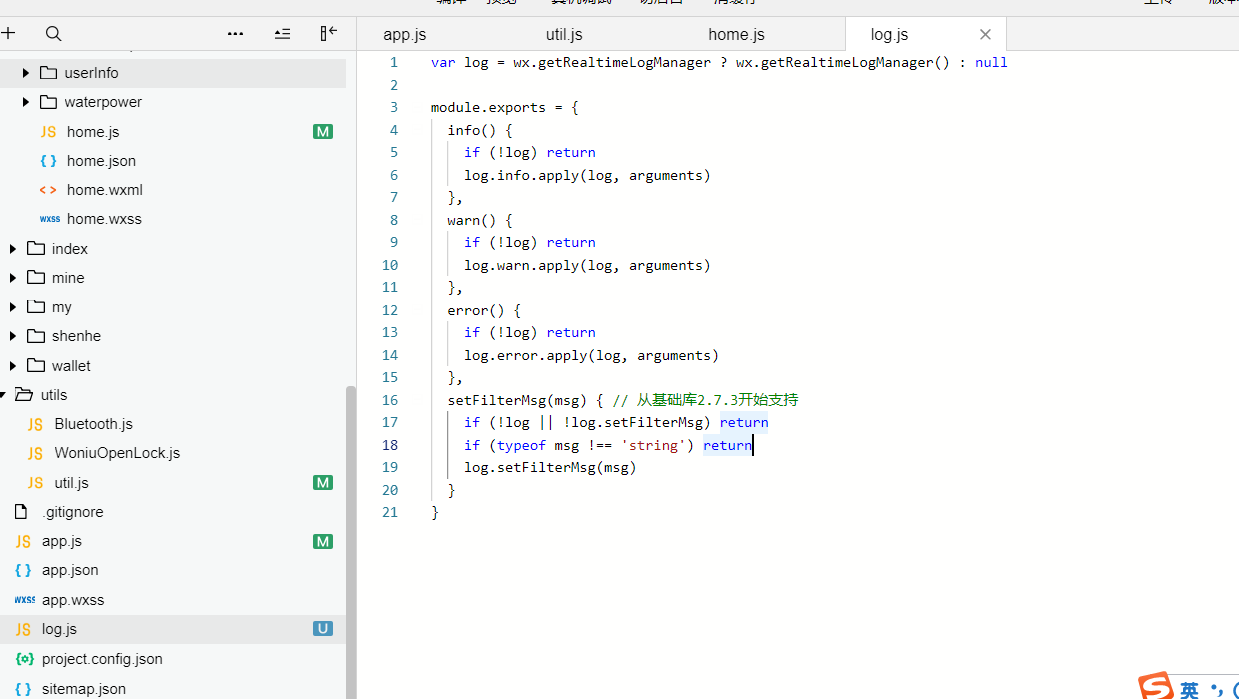This screenshot has height=699, width=1239.
Task: Click the file icon beside .gitignore
Action: point(21,512)
